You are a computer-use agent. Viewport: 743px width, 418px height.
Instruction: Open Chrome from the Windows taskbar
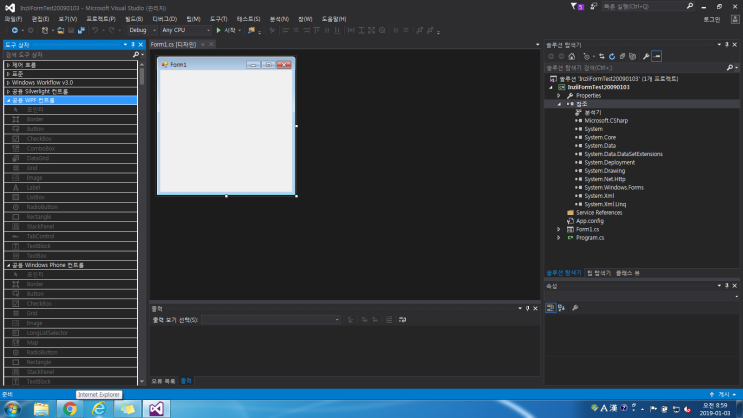pos(70,409)
